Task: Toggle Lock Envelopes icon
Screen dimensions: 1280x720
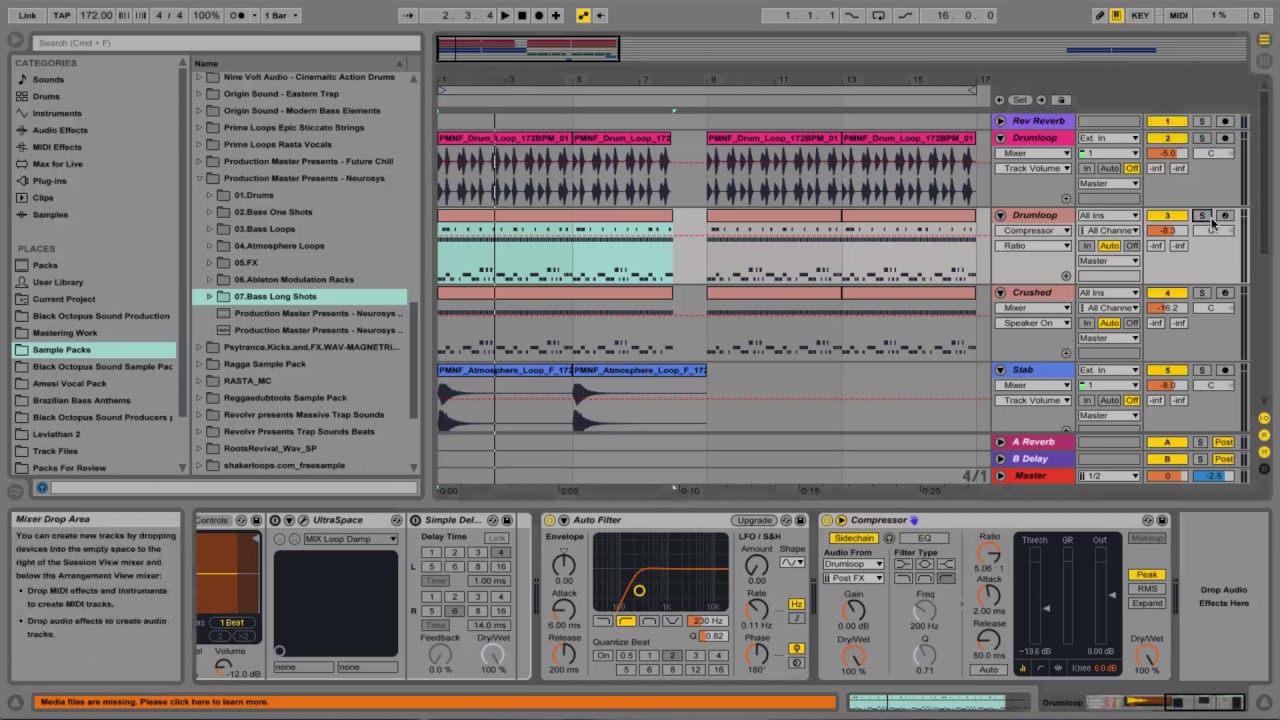Action: (1061, 100)
